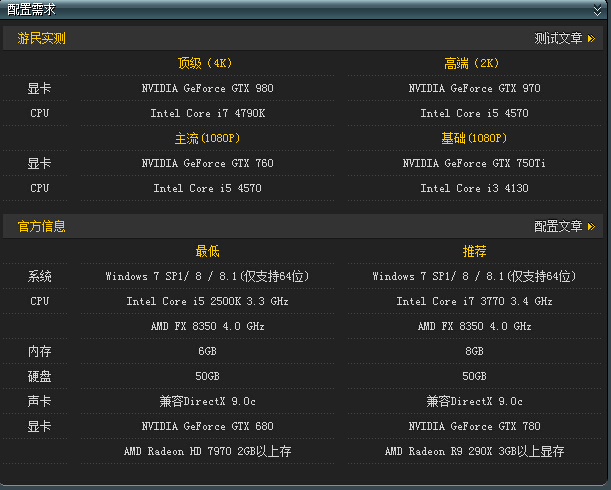
Task: Select Intel Core i7 4790K cell
Action: coord(208,113)
